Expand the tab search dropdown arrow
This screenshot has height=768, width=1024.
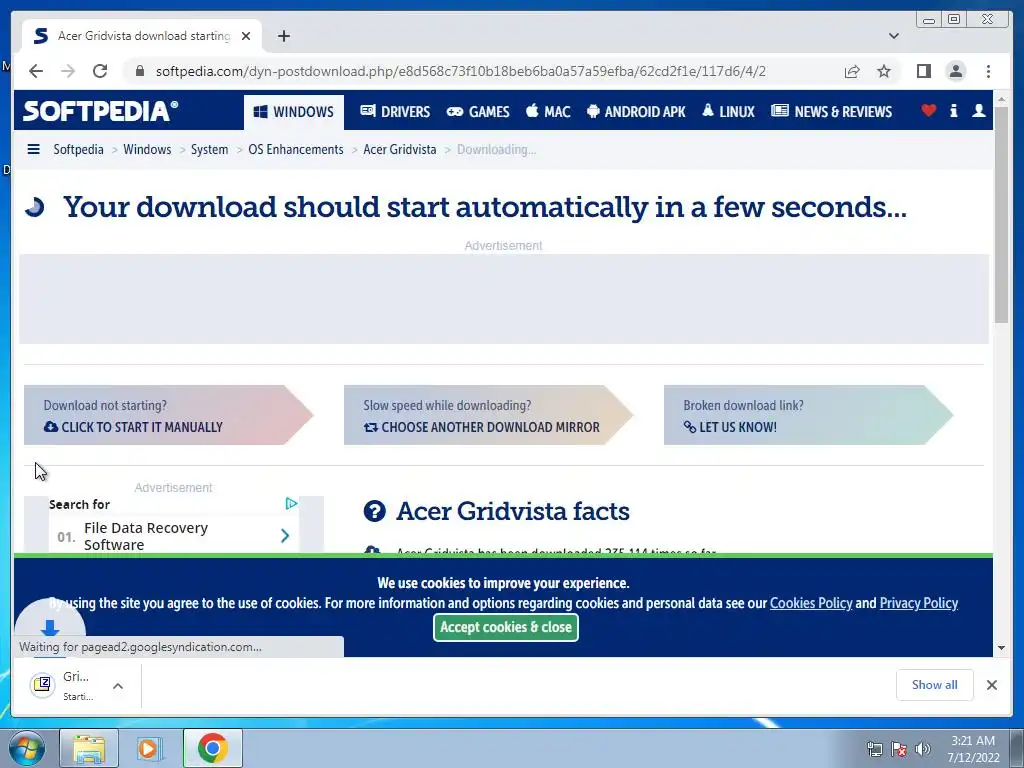pyautogui.click(x=893, y=36)
